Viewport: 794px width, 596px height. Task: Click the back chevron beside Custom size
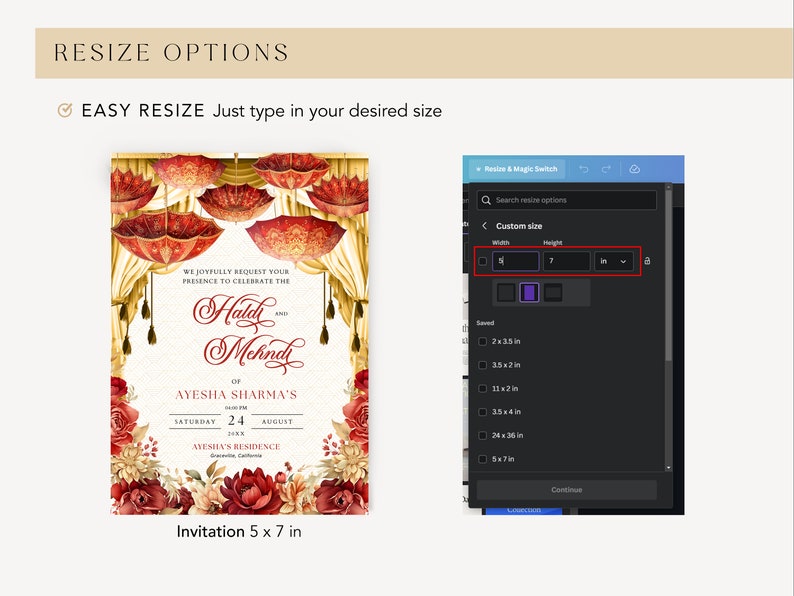click(485, 226)
